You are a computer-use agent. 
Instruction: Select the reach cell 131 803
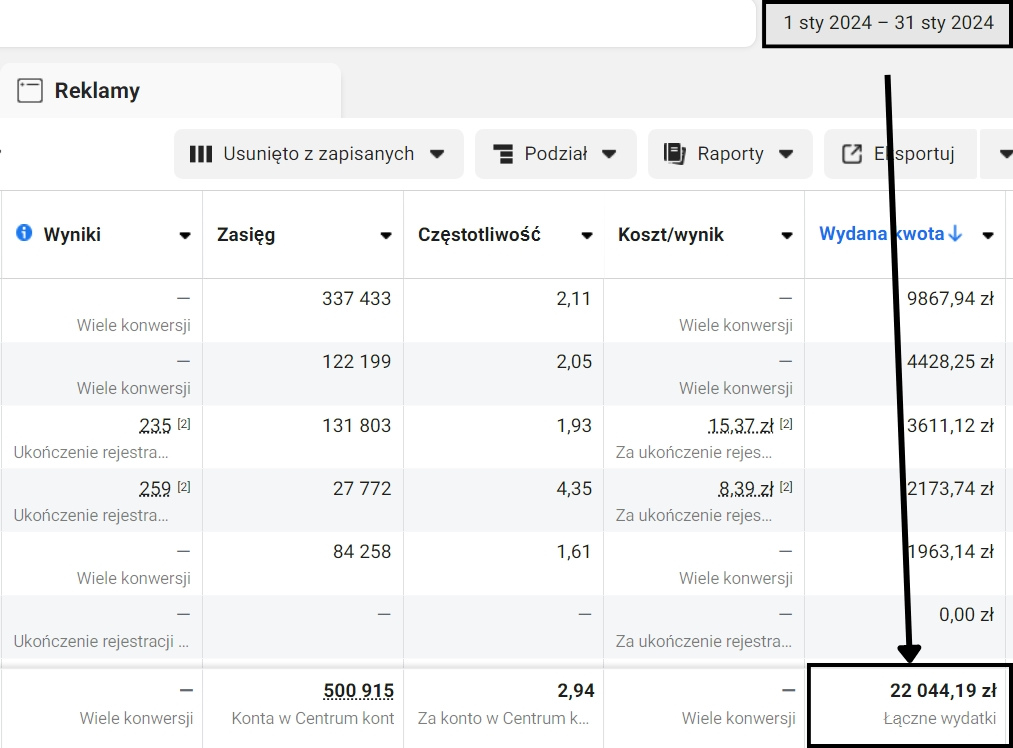coord(357,426)
